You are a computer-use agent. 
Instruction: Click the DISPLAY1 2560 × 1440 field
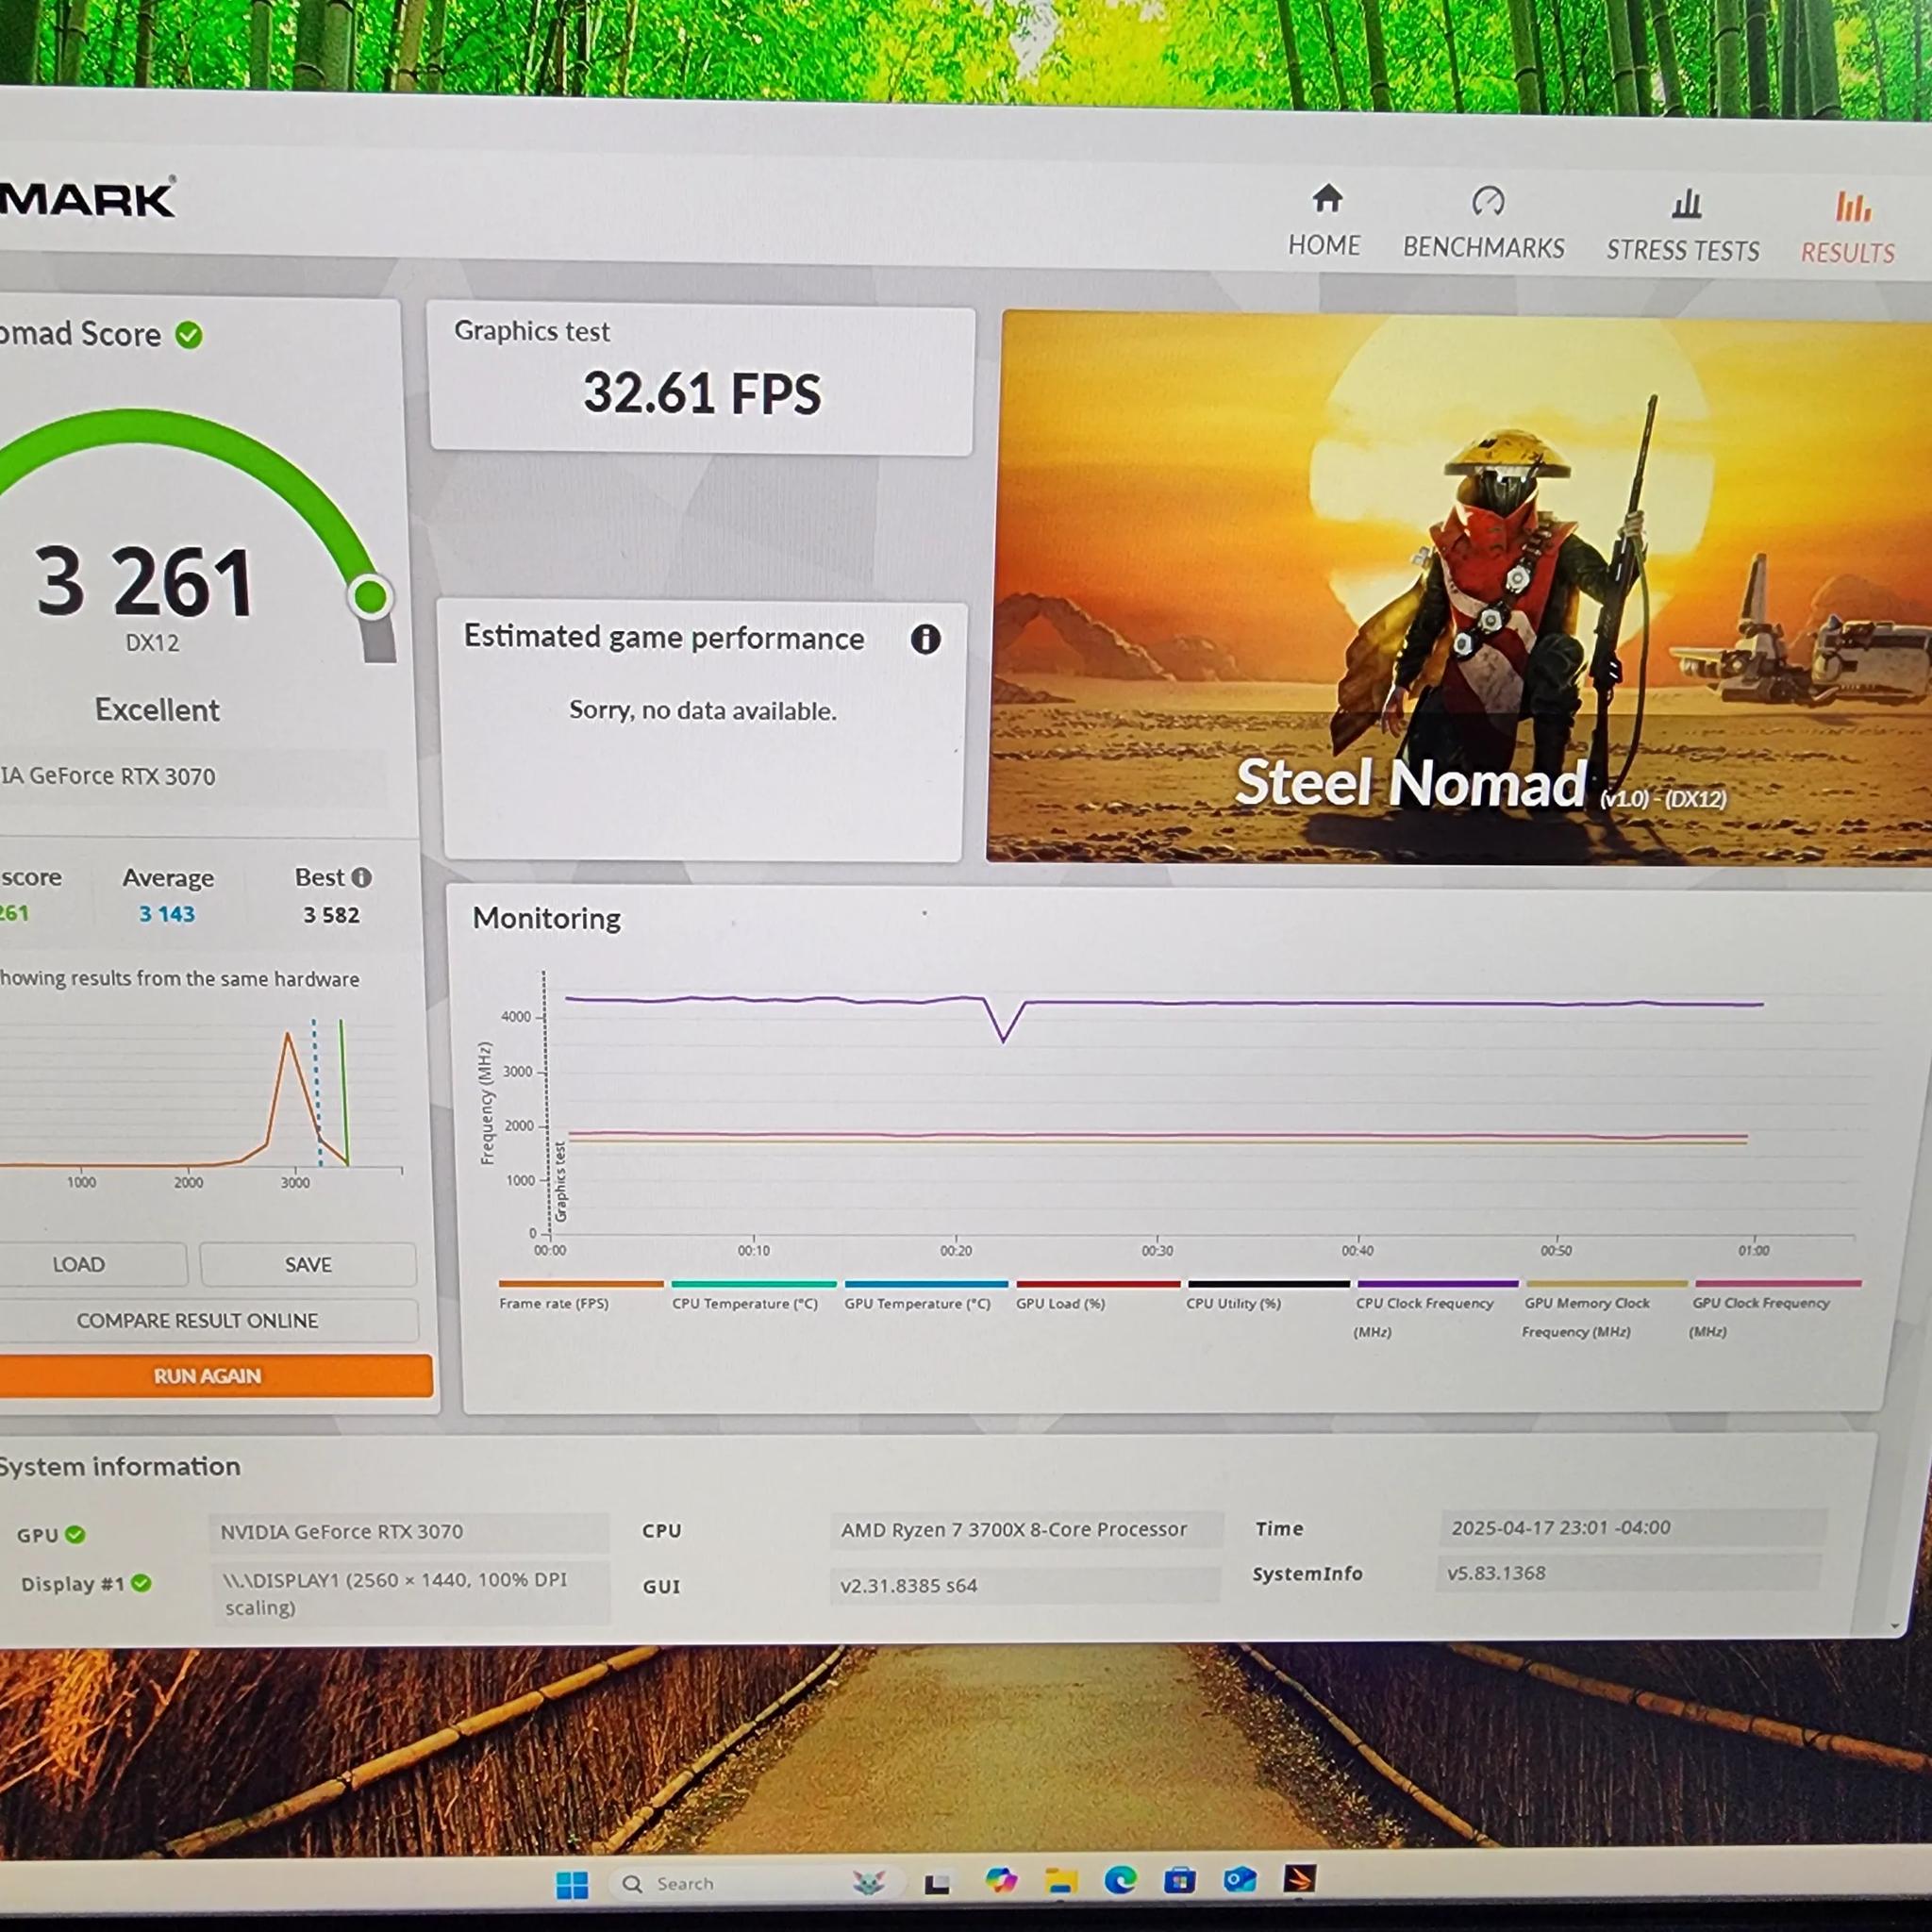[410, 1594]
